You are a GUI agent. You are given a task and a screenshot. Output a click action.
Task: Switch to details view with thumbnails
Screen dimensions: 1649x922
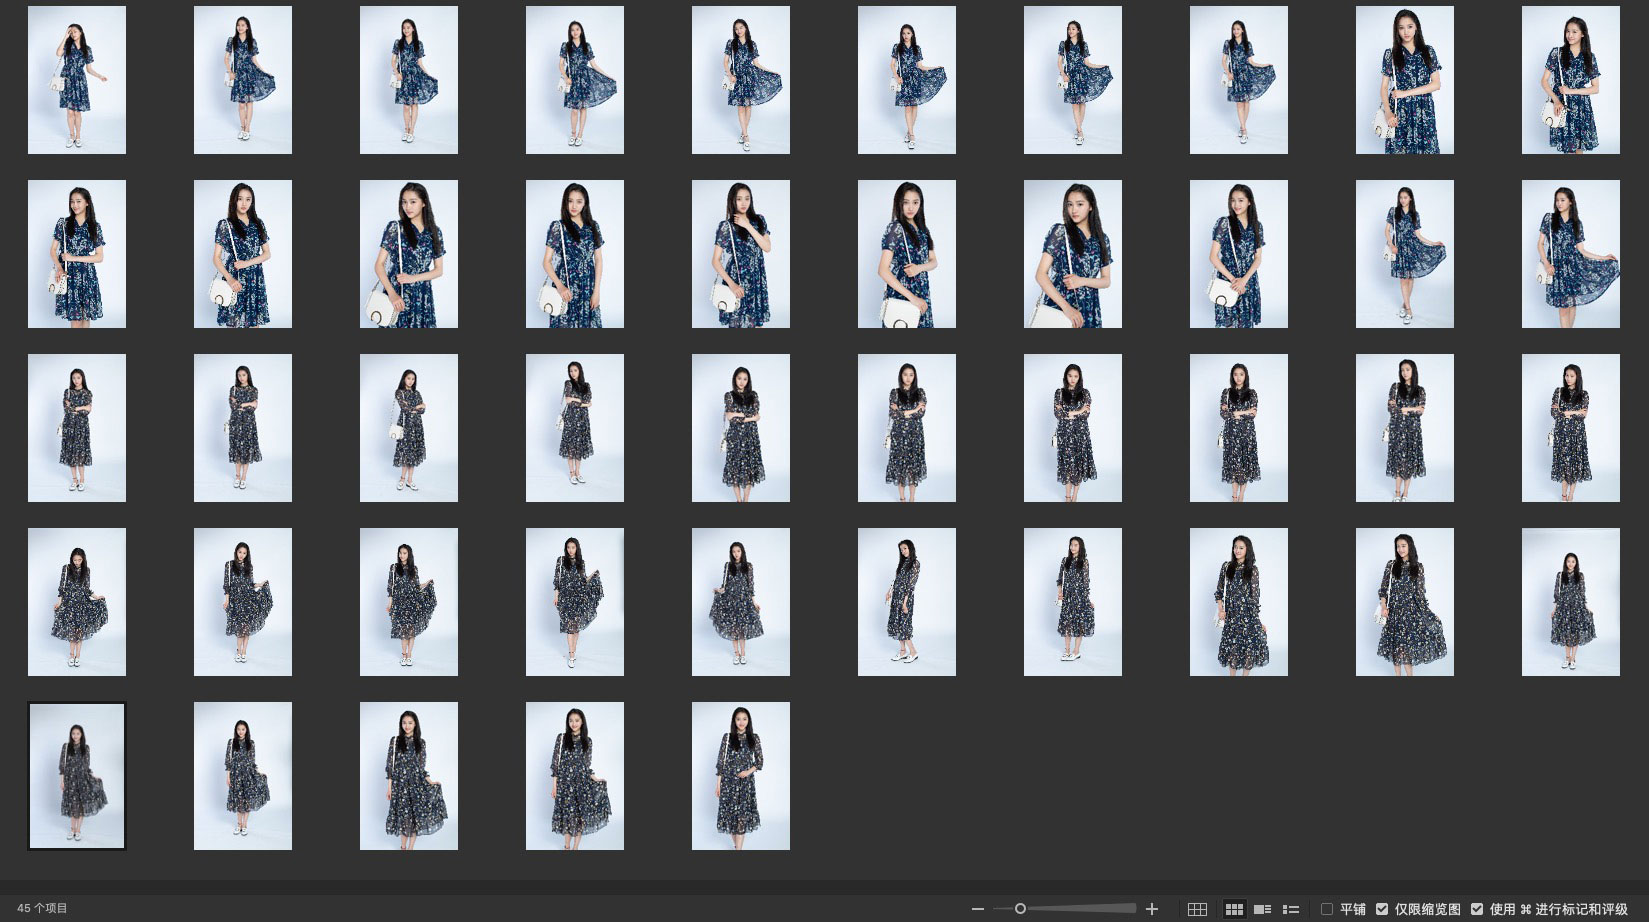1263,909
